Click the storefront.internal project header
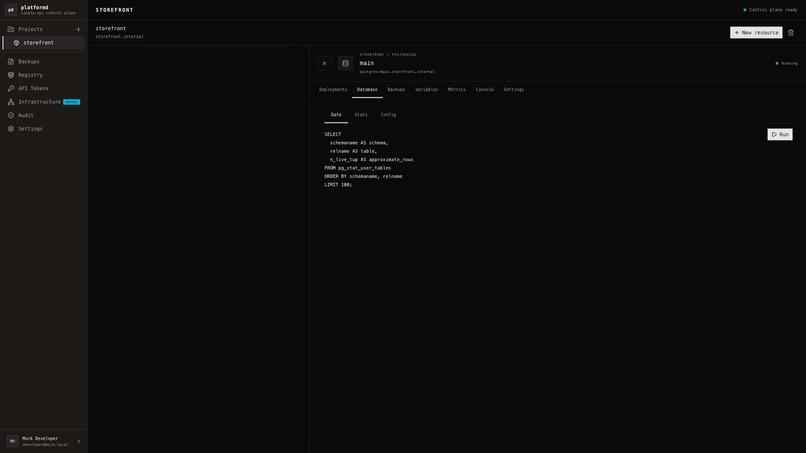The height and width of the screenshot is (453, 806). [120, 37]
